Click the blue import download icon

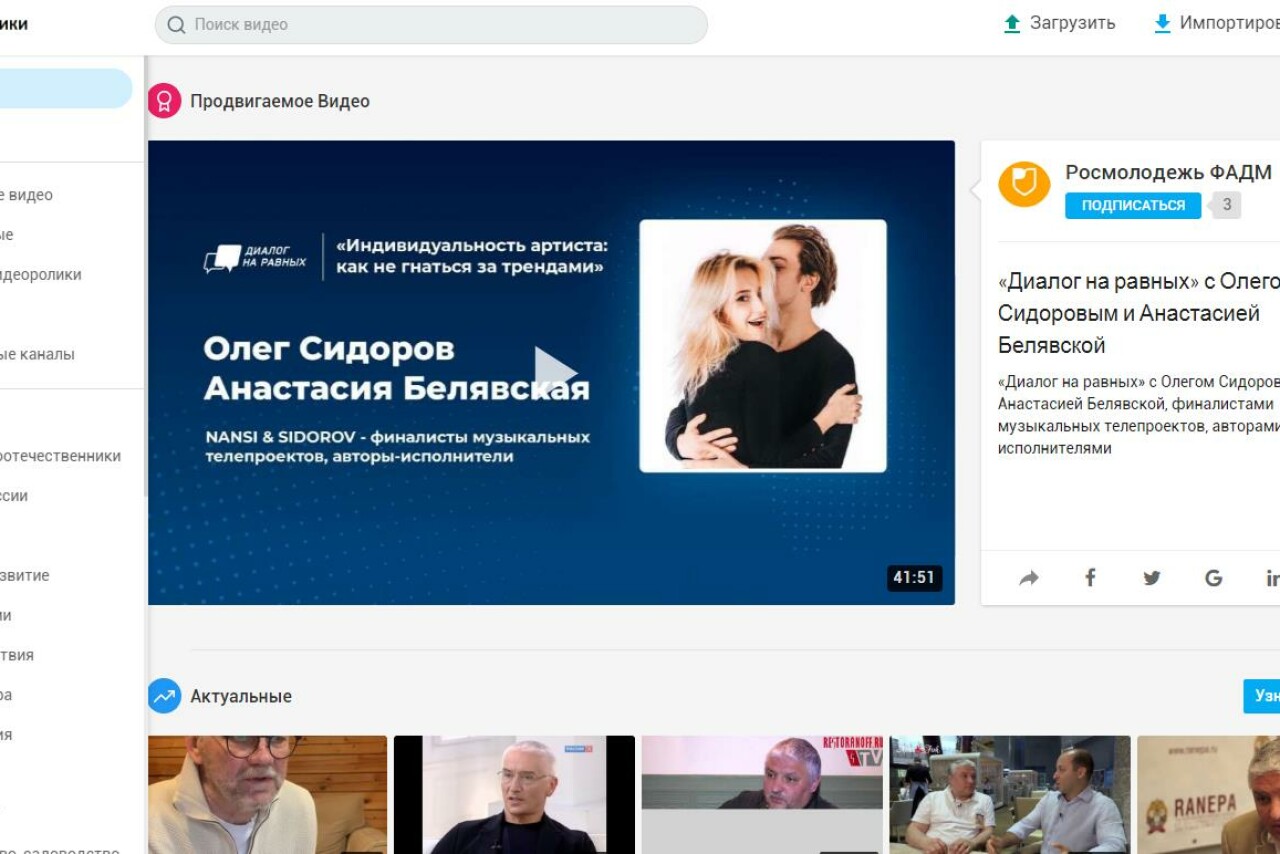[1162, 24]
